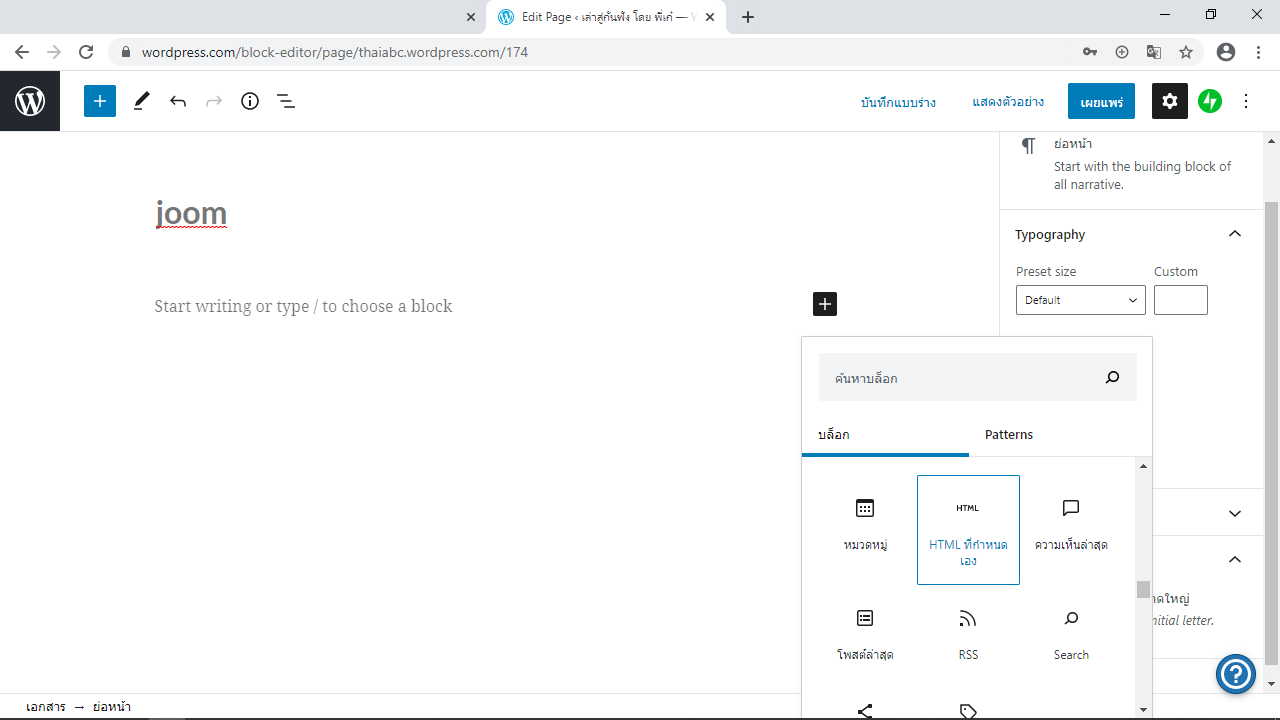This screenshot has width=1280, height=720.
Task: Open the Preset size dropdown
Action: tap(1080, 300)
